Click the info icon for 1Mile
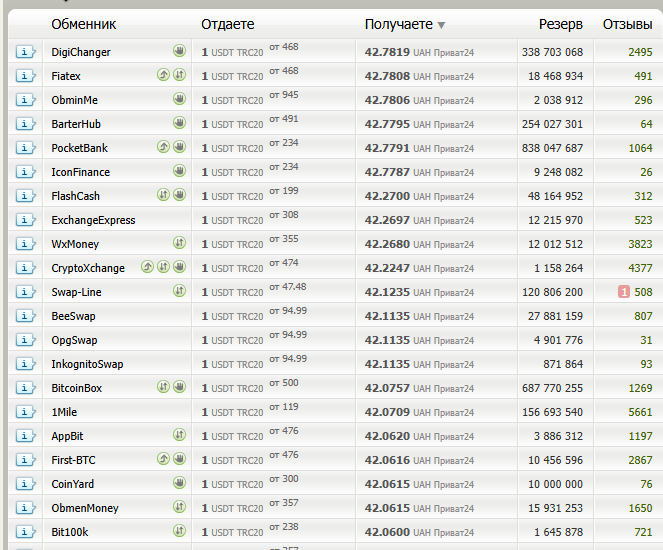663x550 pixels. 25,412
